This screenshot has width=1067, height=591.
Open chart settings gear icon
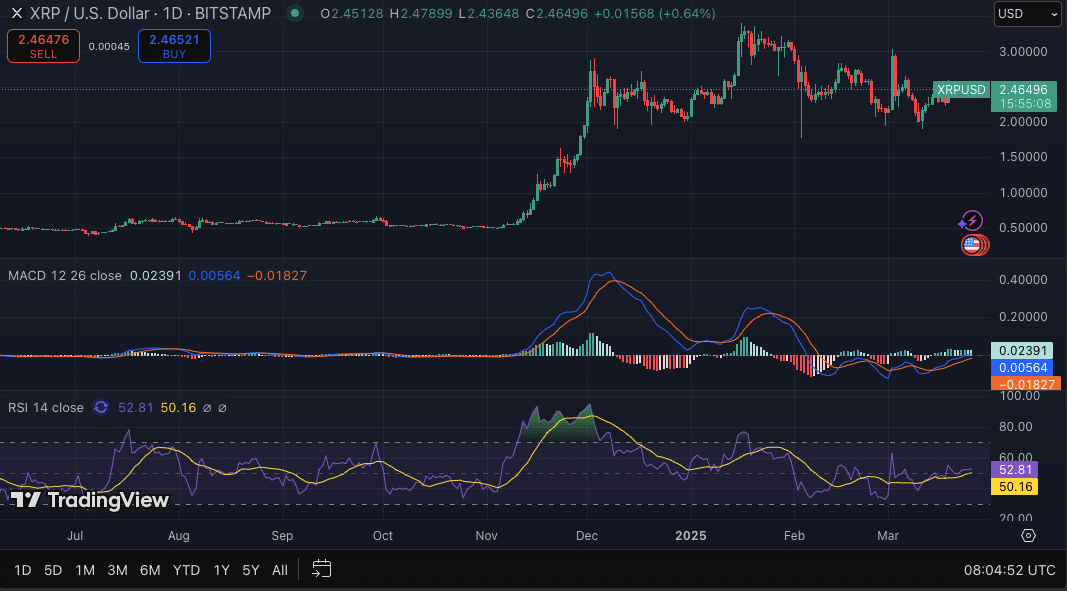point(1028,535)
